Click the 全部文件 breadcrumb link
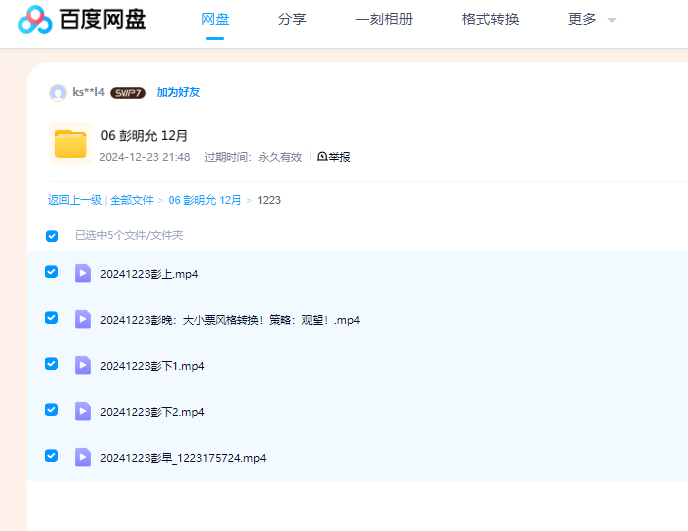 (x=132, y=200)
